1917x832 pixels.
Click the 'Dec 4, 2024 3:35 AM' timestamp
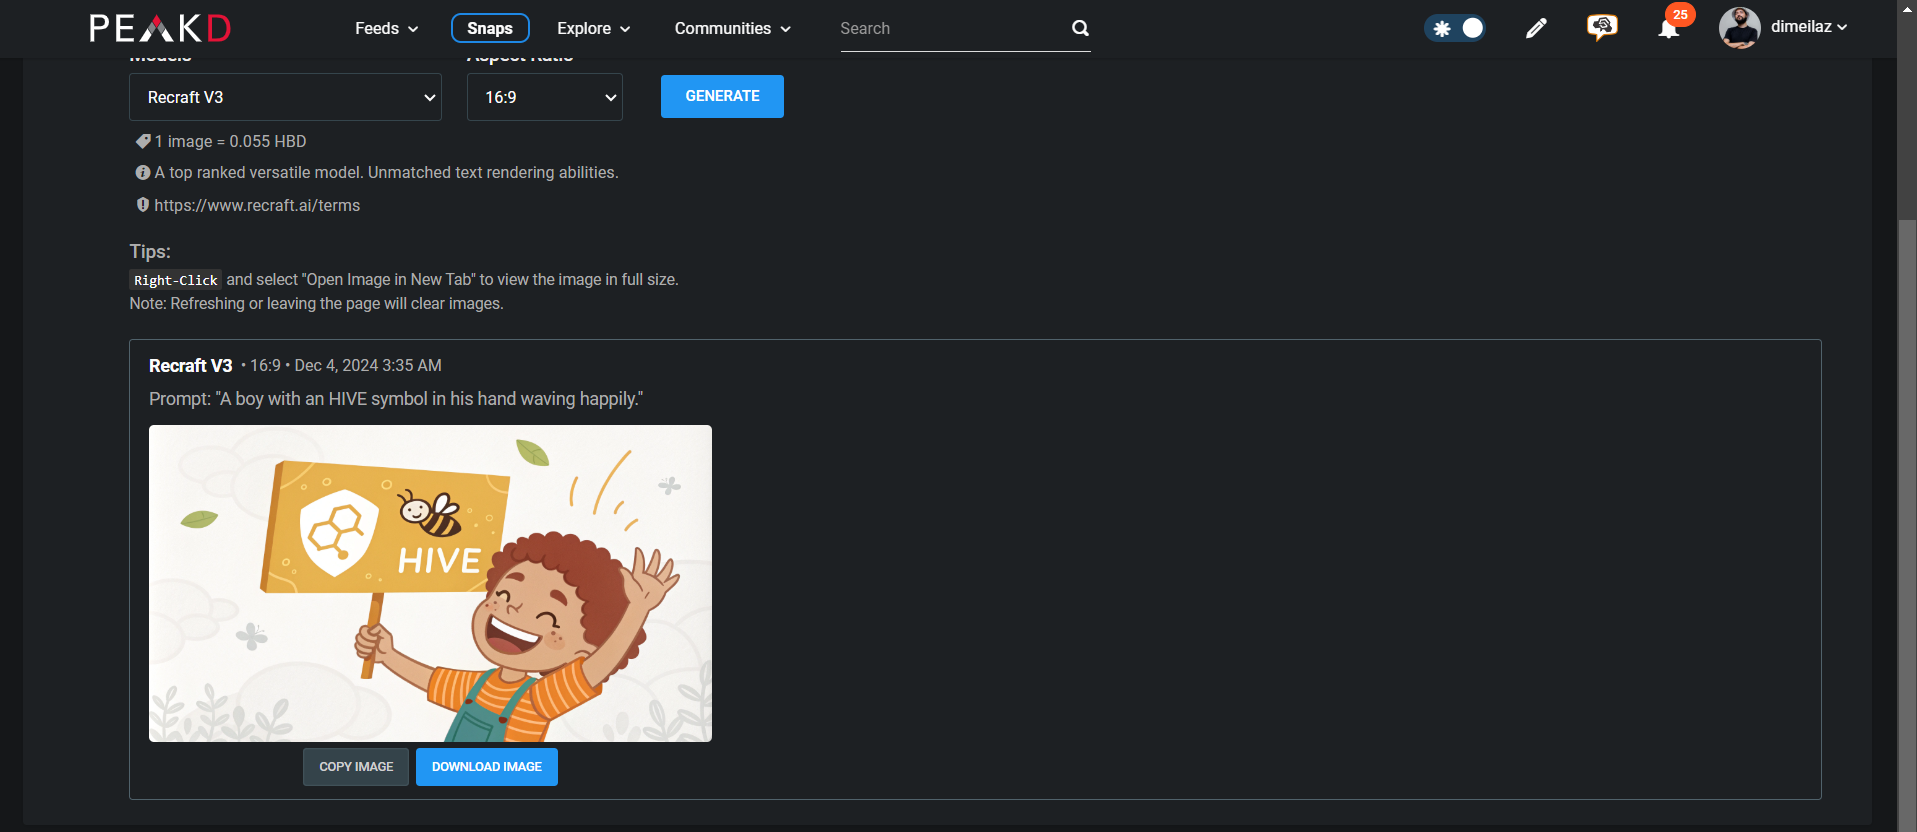point(368,366)
